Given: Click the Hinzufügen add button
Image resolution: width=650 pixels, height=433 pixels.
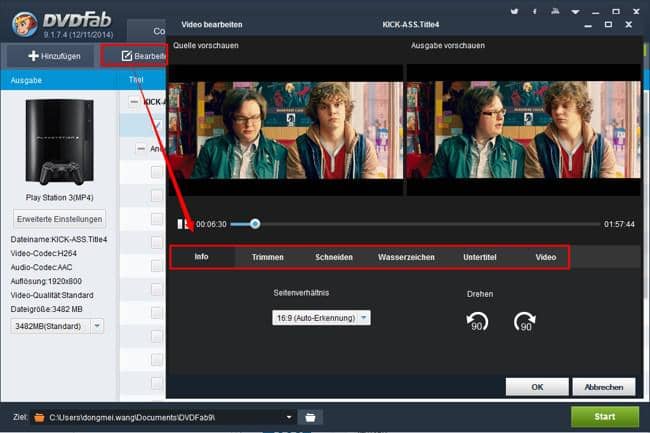Looking at the screenshot, I should (54, 56).
